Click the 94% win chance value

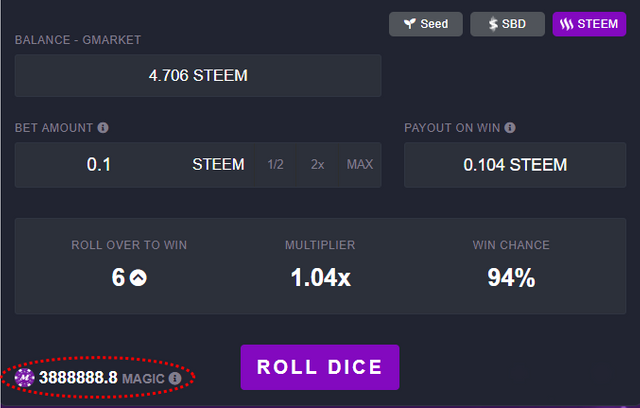click(510, 278)
